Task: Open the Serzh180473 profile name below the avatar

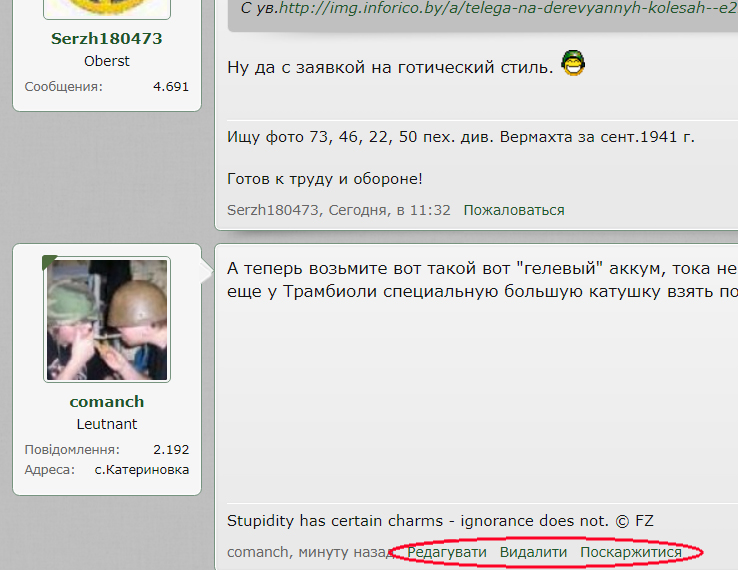Action: point(107,39)
